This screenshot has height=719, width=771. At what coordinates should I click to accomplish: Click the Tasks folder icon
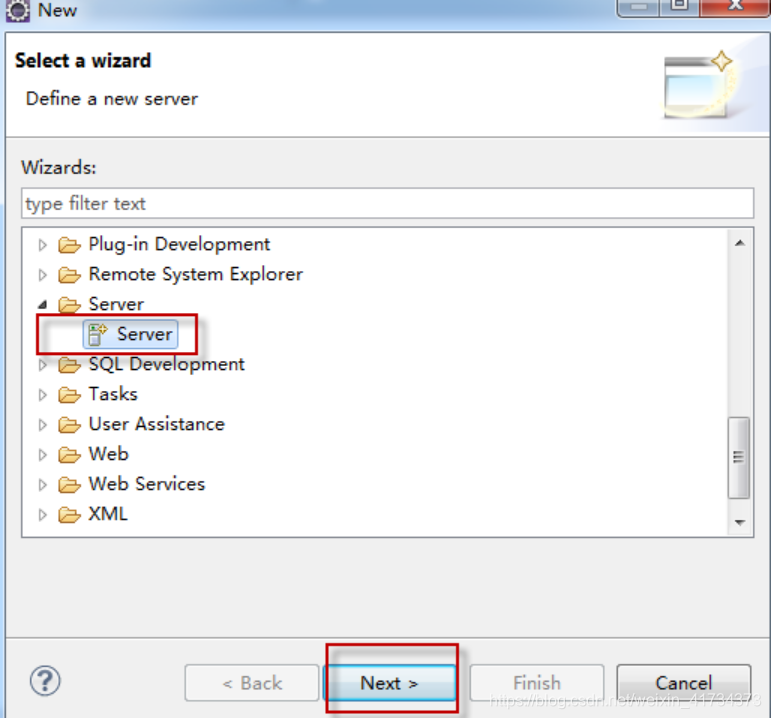tap(69, 394)
